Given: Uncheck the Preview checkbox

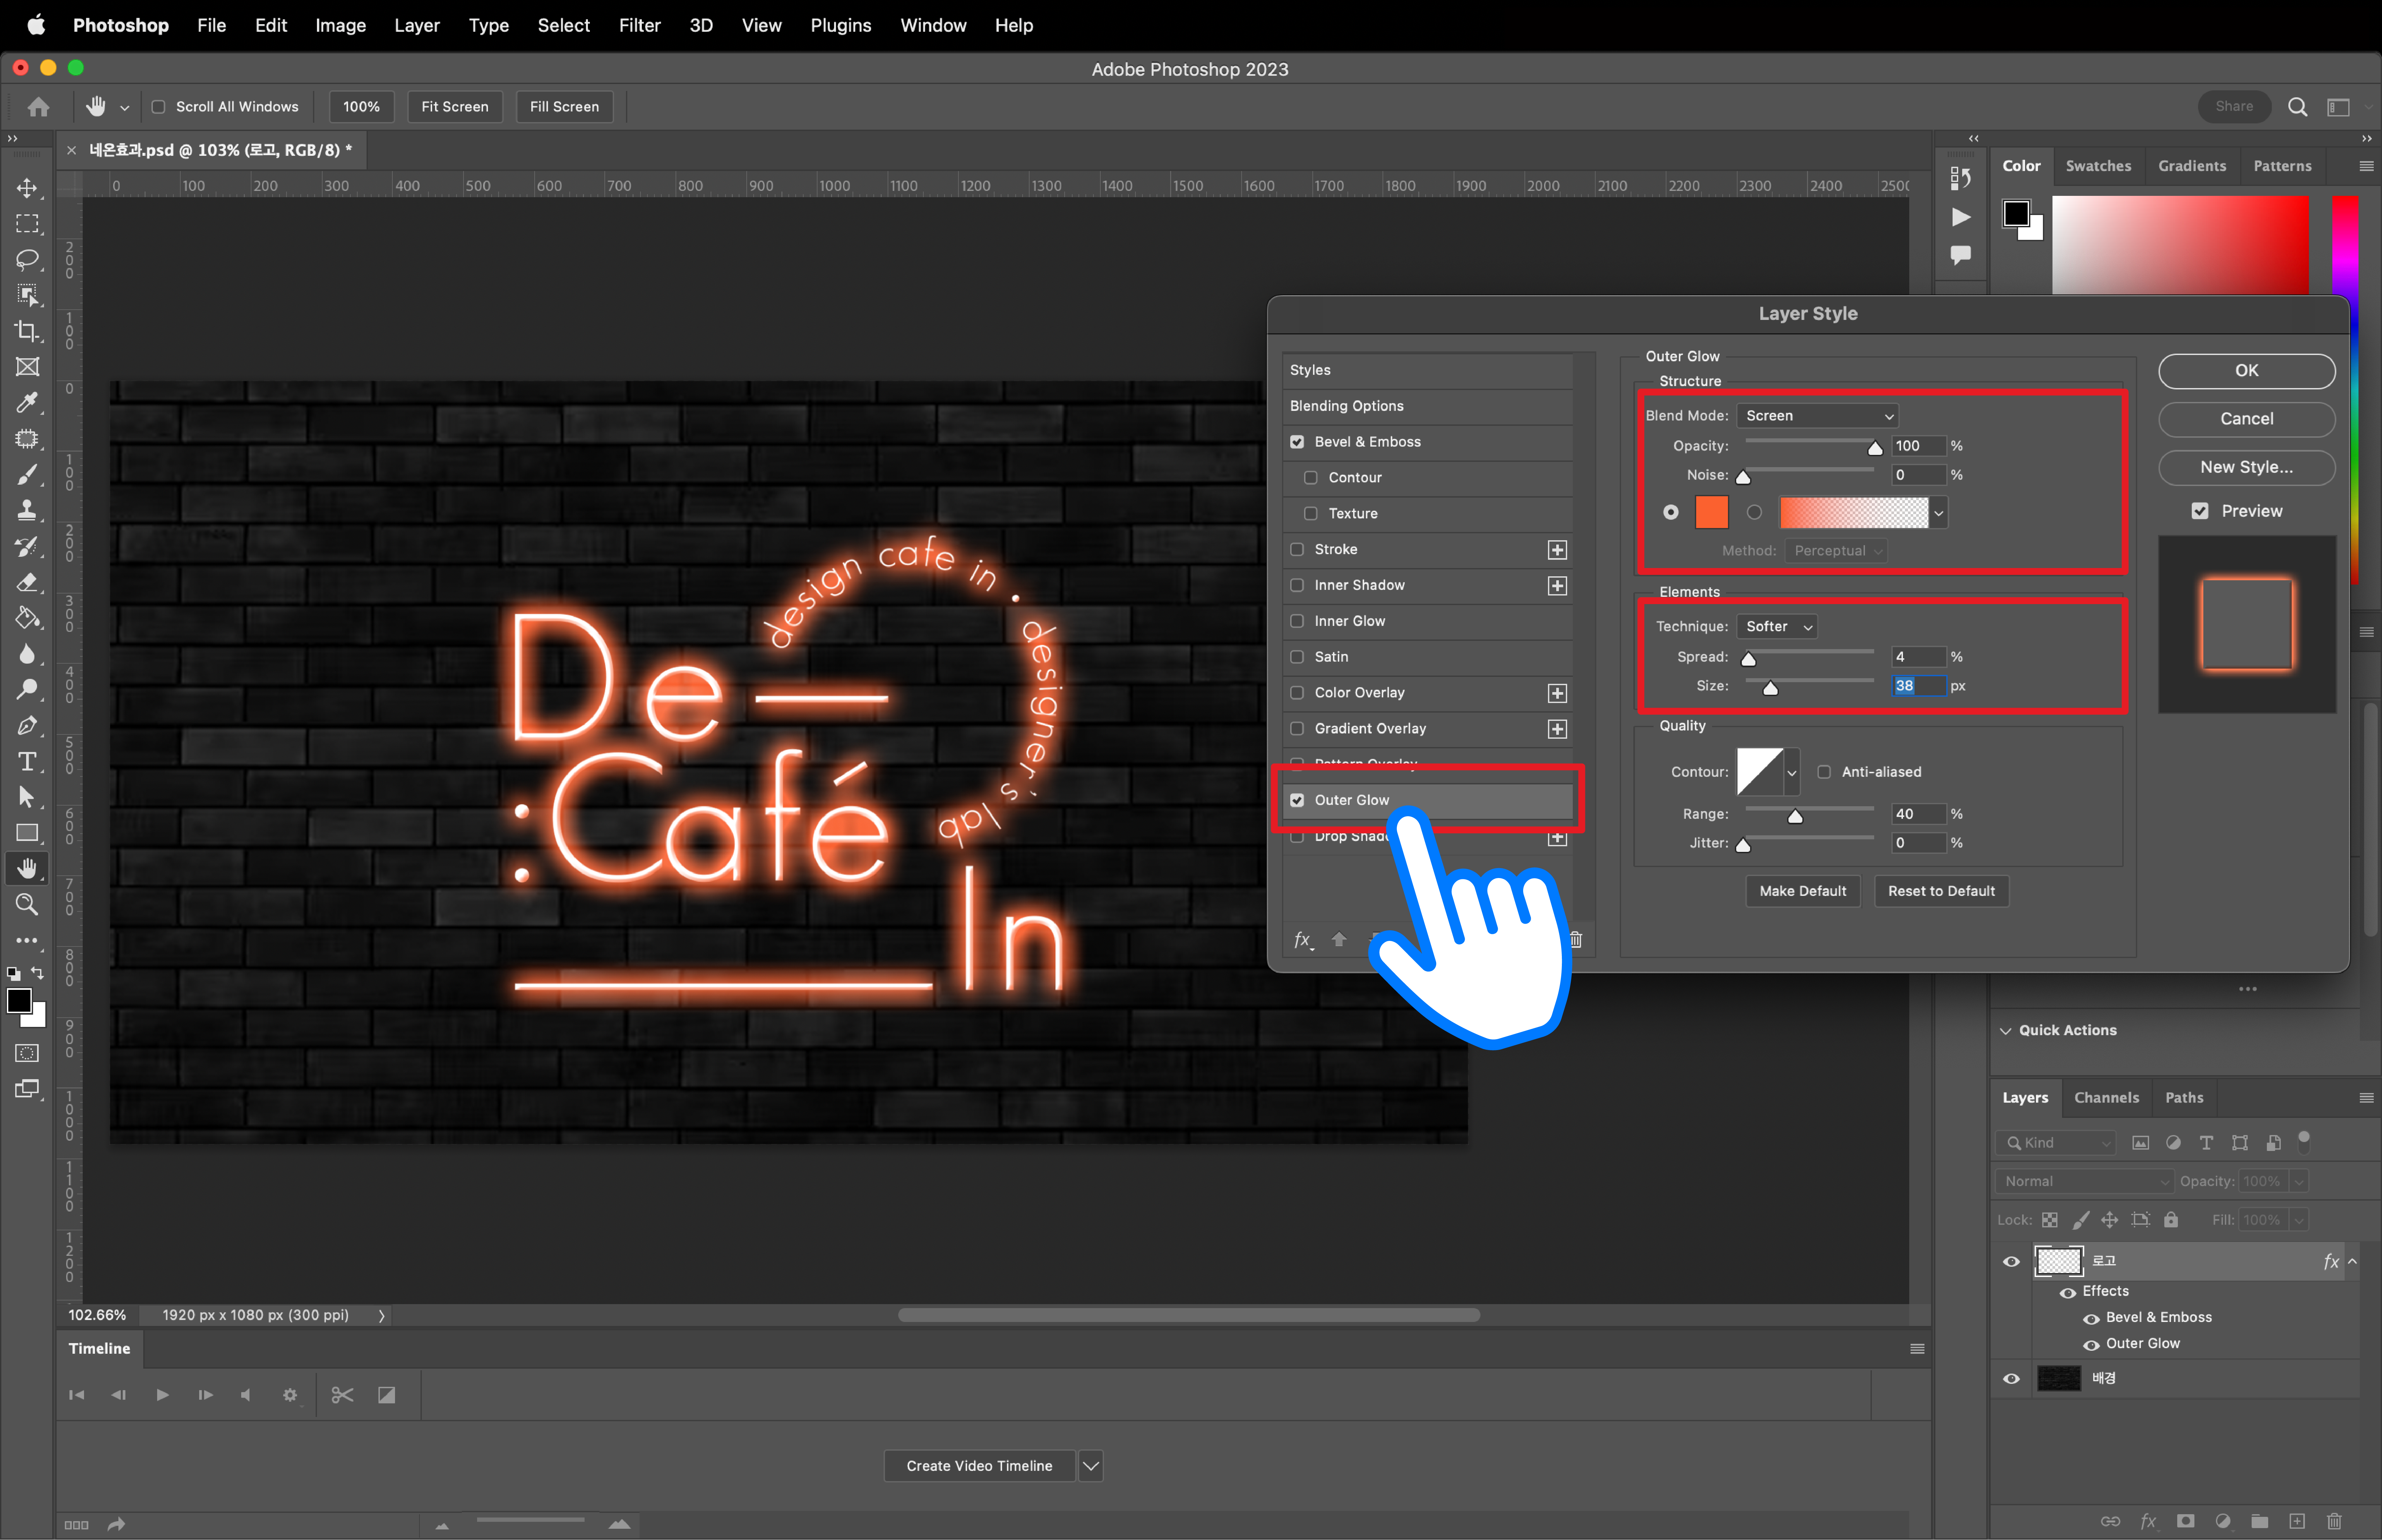Looking at the screenshot, I should tap(2200, 511).
